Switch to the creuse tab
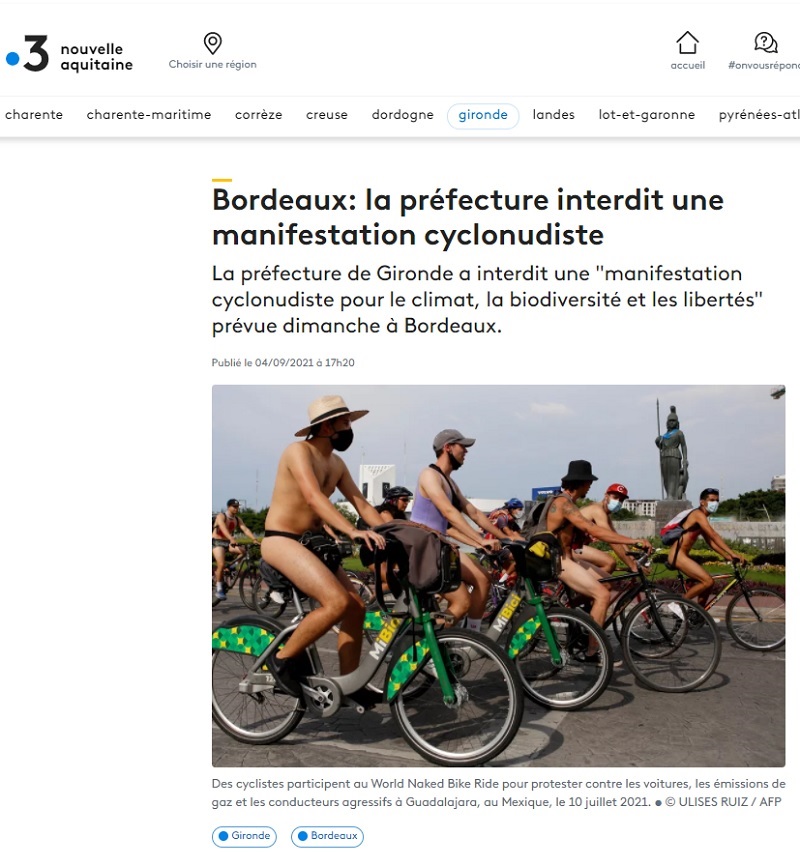800x866 pixels. click(327, 115)
